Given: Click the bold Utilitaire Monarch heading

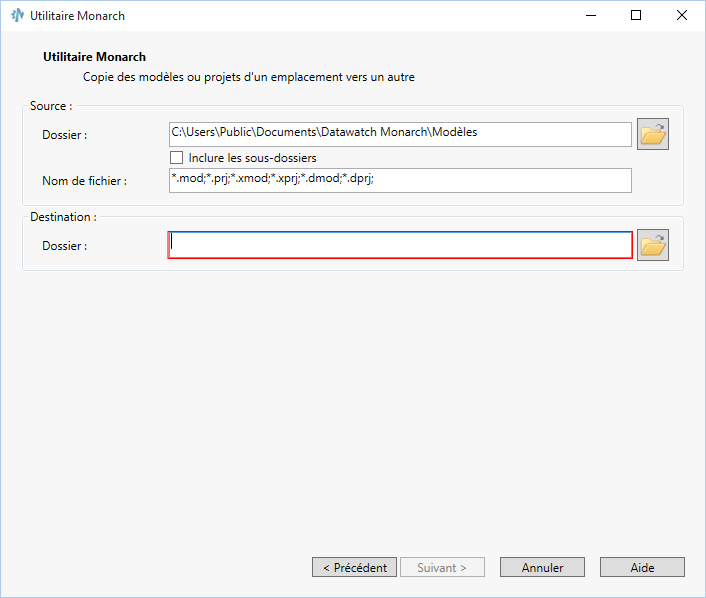Looking at the screenshot, I should coord(95,57).
